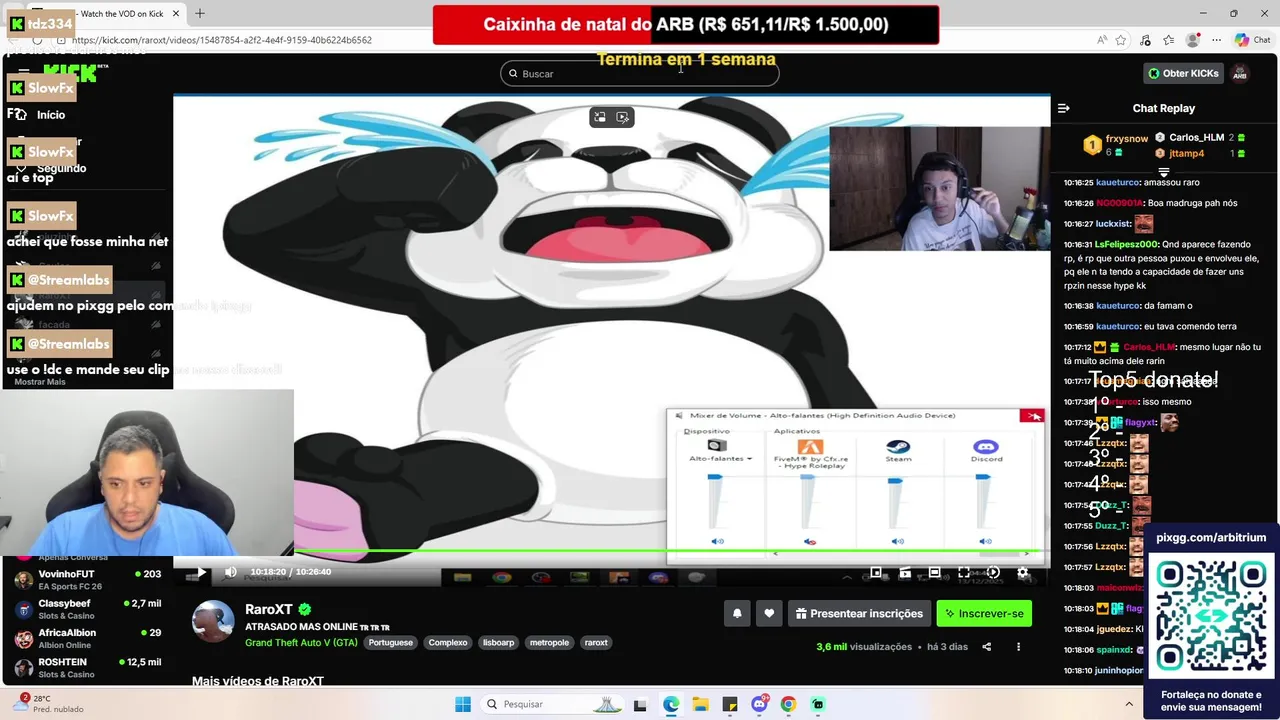Click the Carlos_HLM leaderboard entry
Viewport: 1280px width, 720px height.
tap(1200, 137)
